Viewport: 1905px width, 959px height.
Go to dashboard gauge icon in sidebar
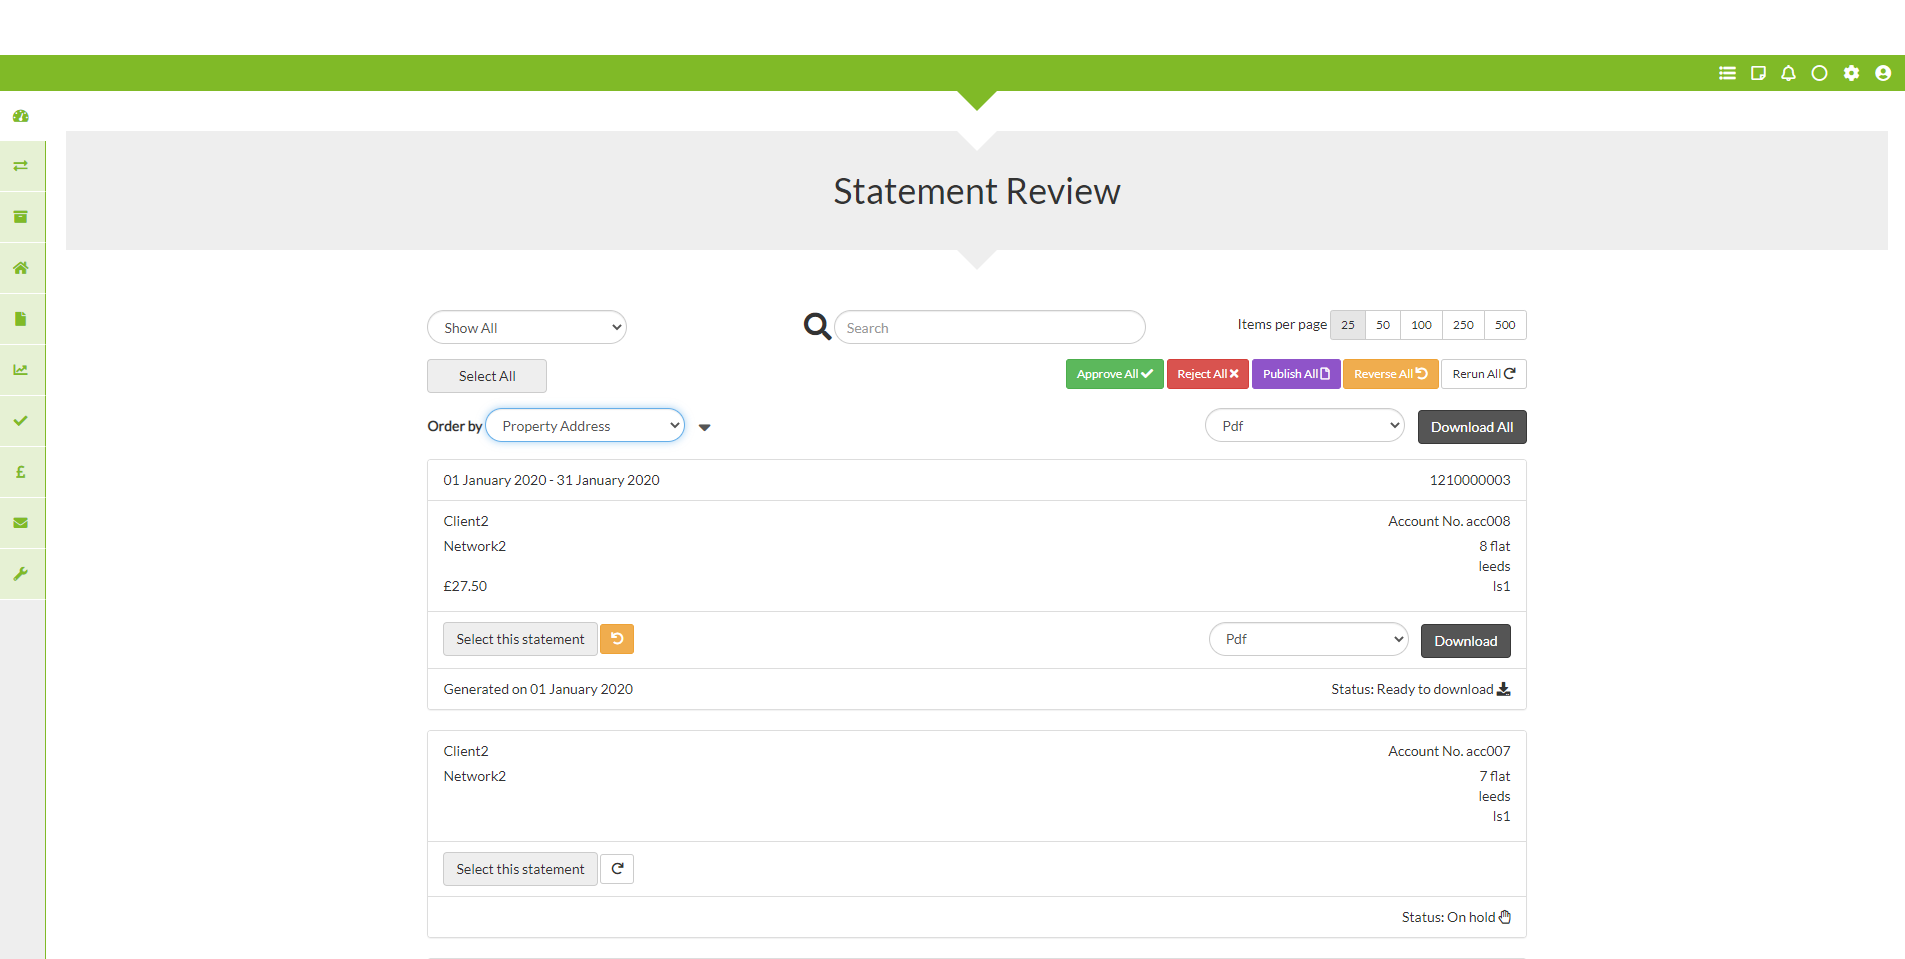[21, 116]
